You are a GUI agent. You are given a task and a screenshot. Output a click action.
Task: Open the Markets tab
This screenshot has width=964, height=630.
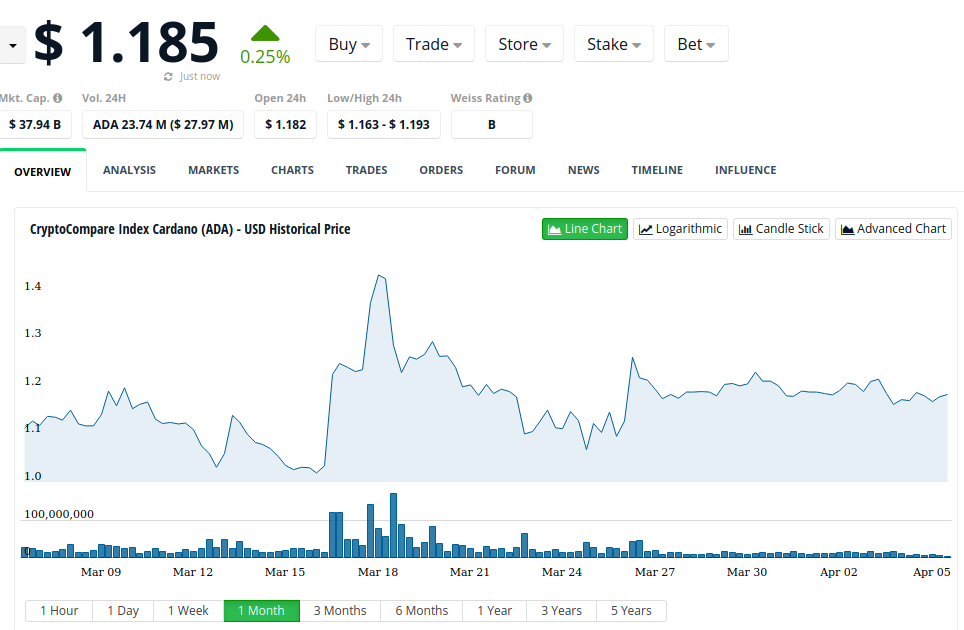coord(213,170)
